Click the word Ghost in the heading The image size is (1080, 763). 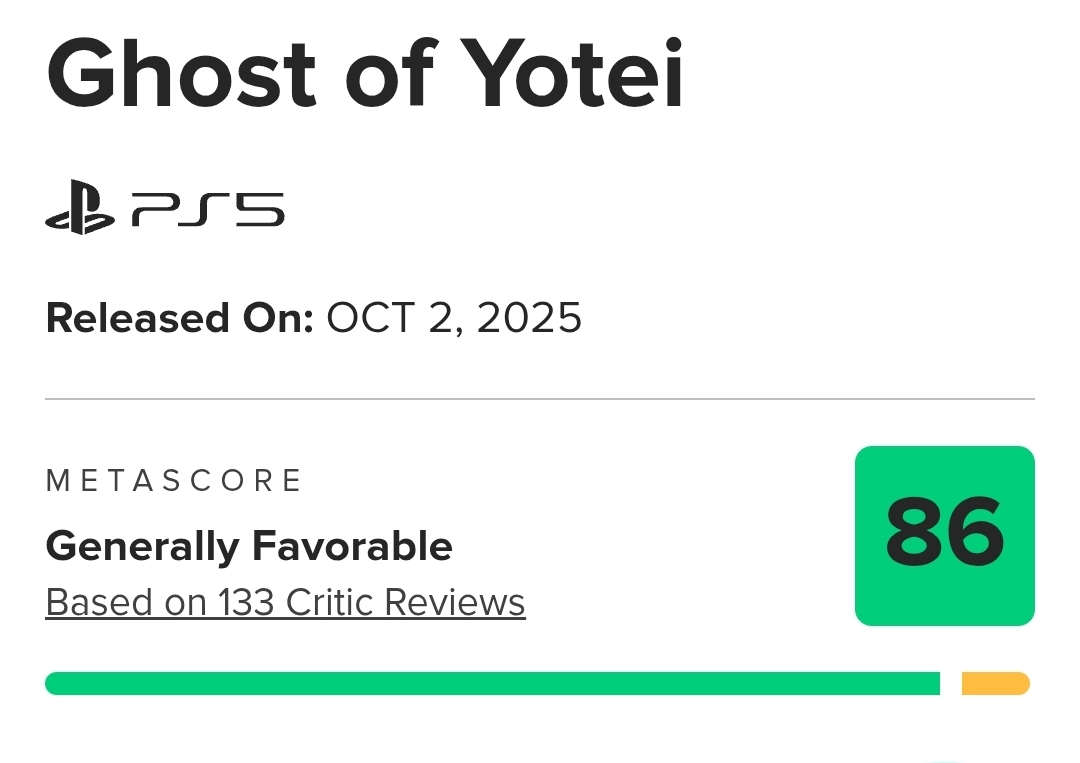click(x=181, y=75)
